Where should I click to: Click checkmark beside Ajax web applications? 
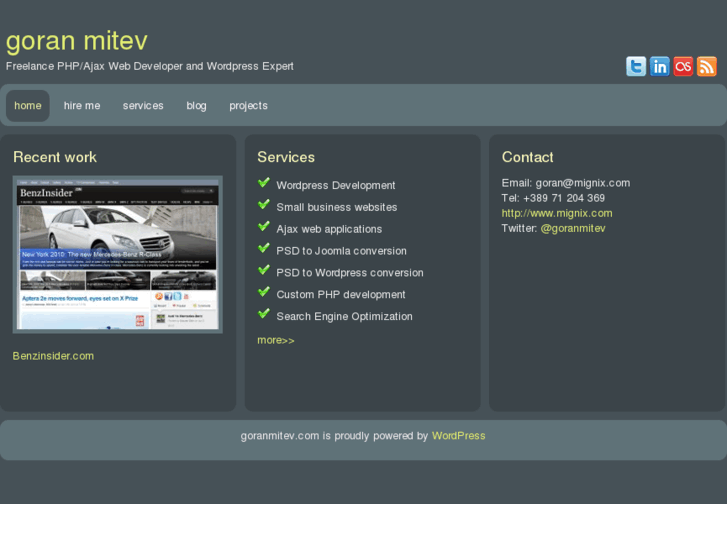pyautogui.click(x=264, y=226)
